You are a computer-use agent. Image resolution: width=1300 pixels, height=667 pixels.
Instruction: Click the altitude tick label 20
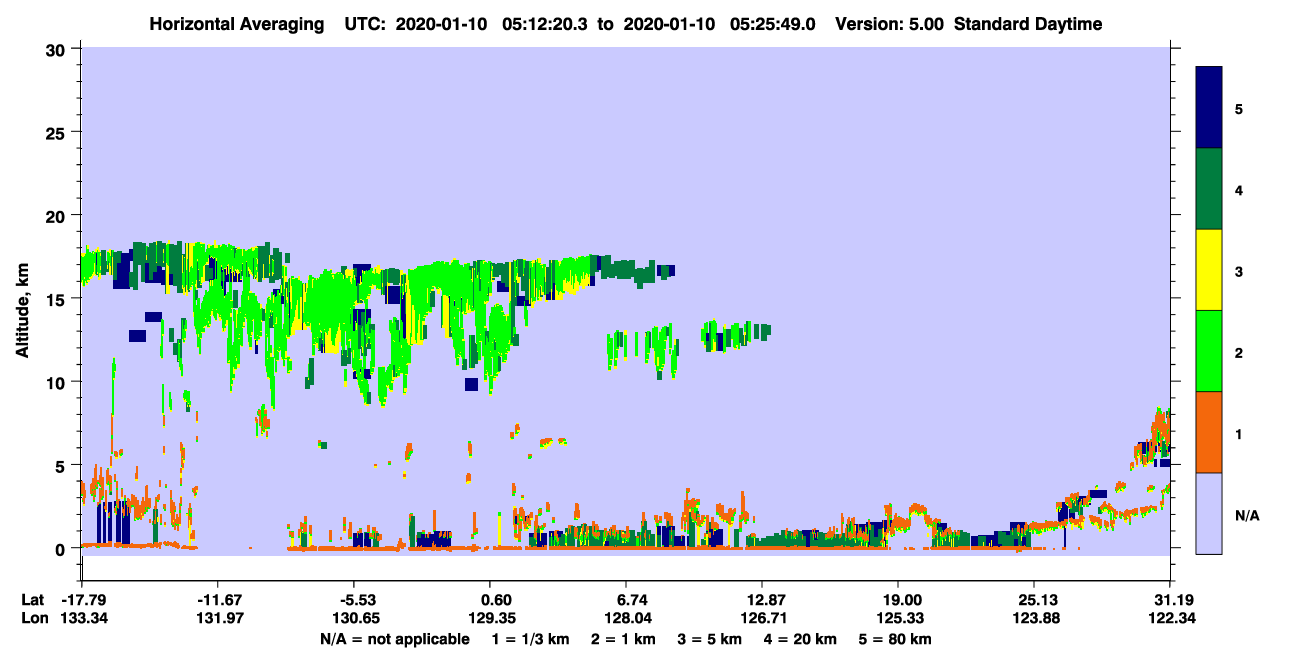(55, 216)
